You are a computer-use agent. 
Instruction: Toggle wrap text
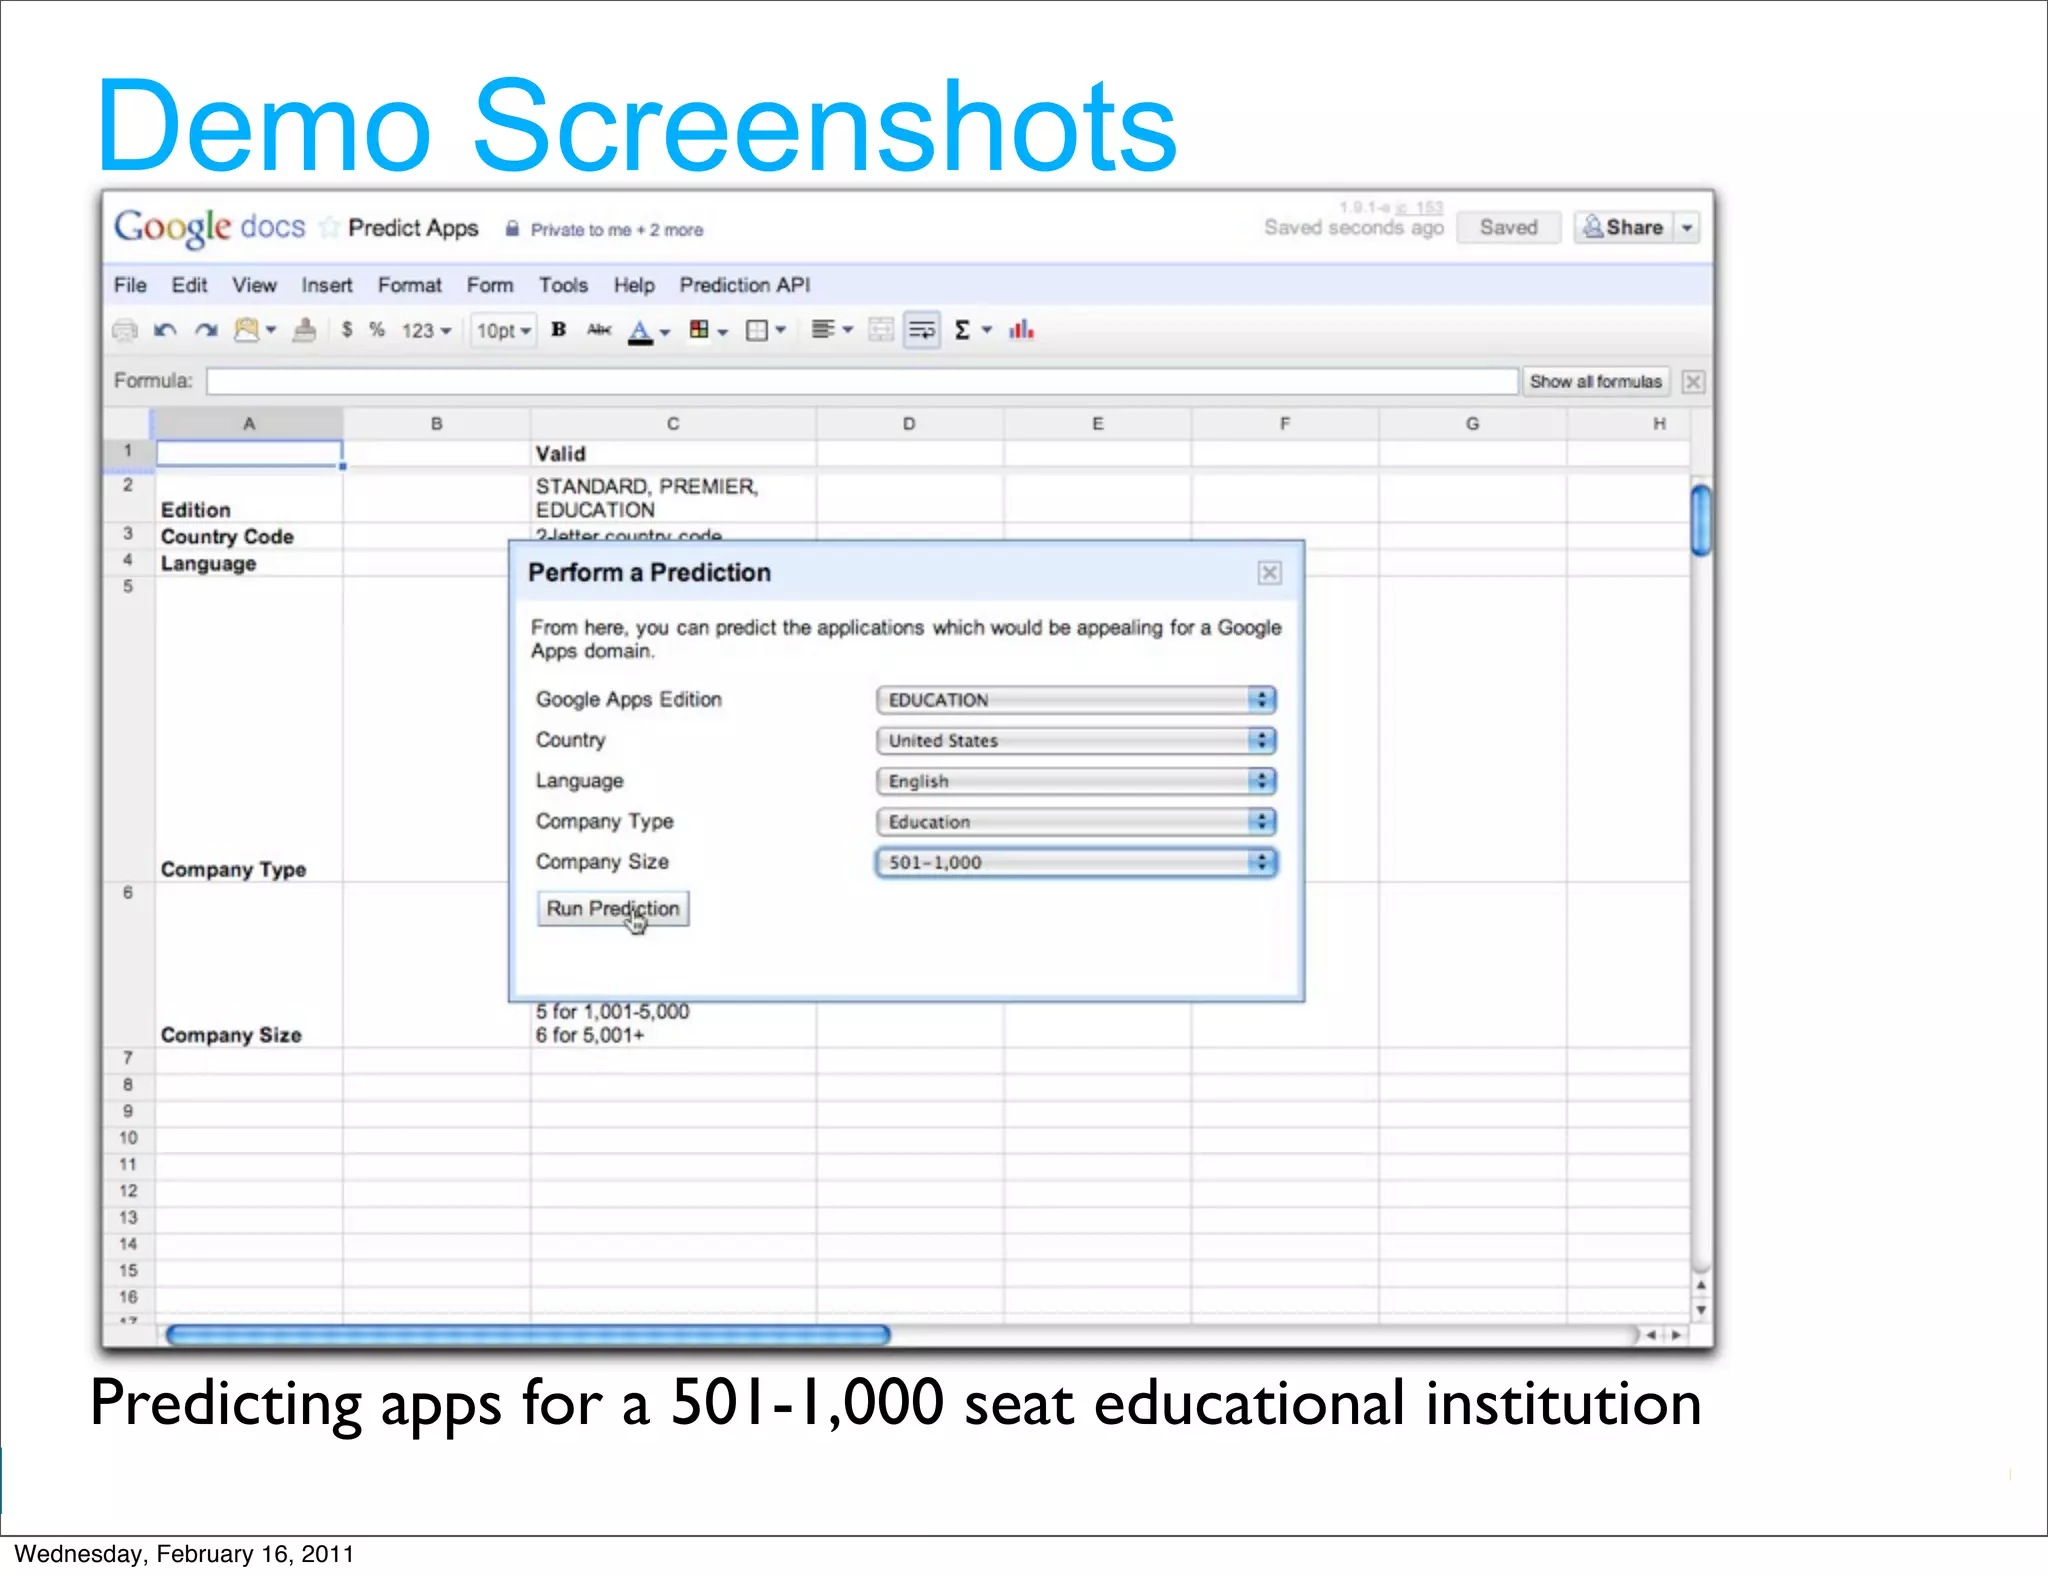coord(922,330)
